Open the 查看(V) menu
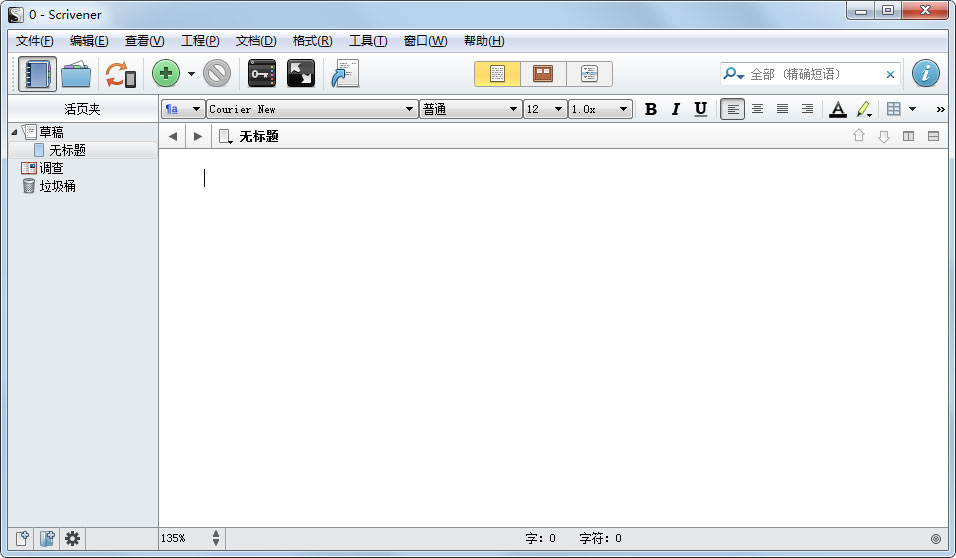 click(x=144, y=41)
